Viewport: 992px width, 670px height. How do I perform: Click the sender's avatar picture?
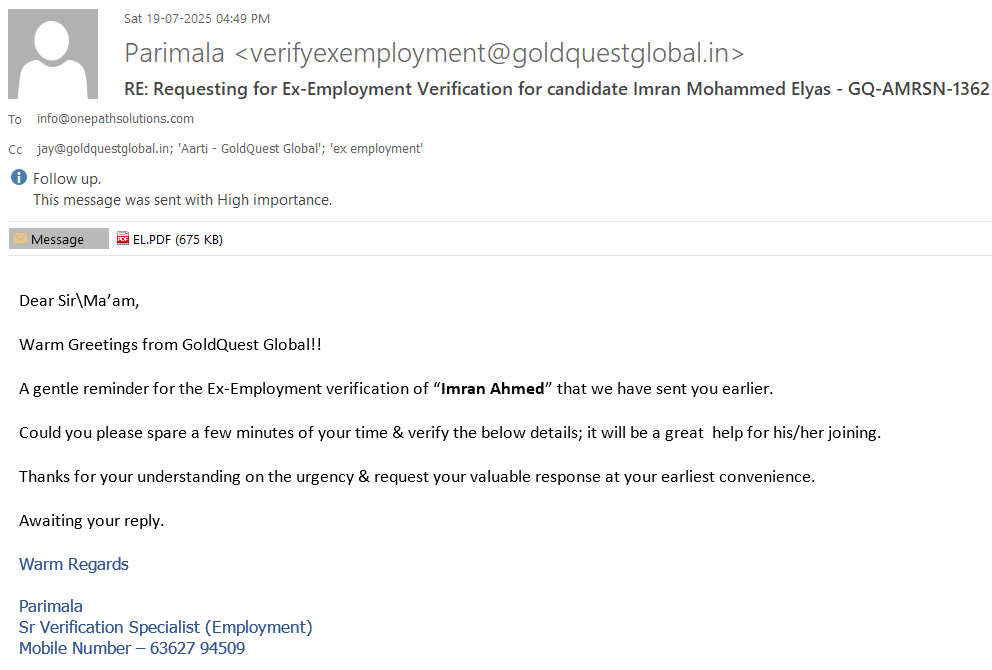click(53, 54)
